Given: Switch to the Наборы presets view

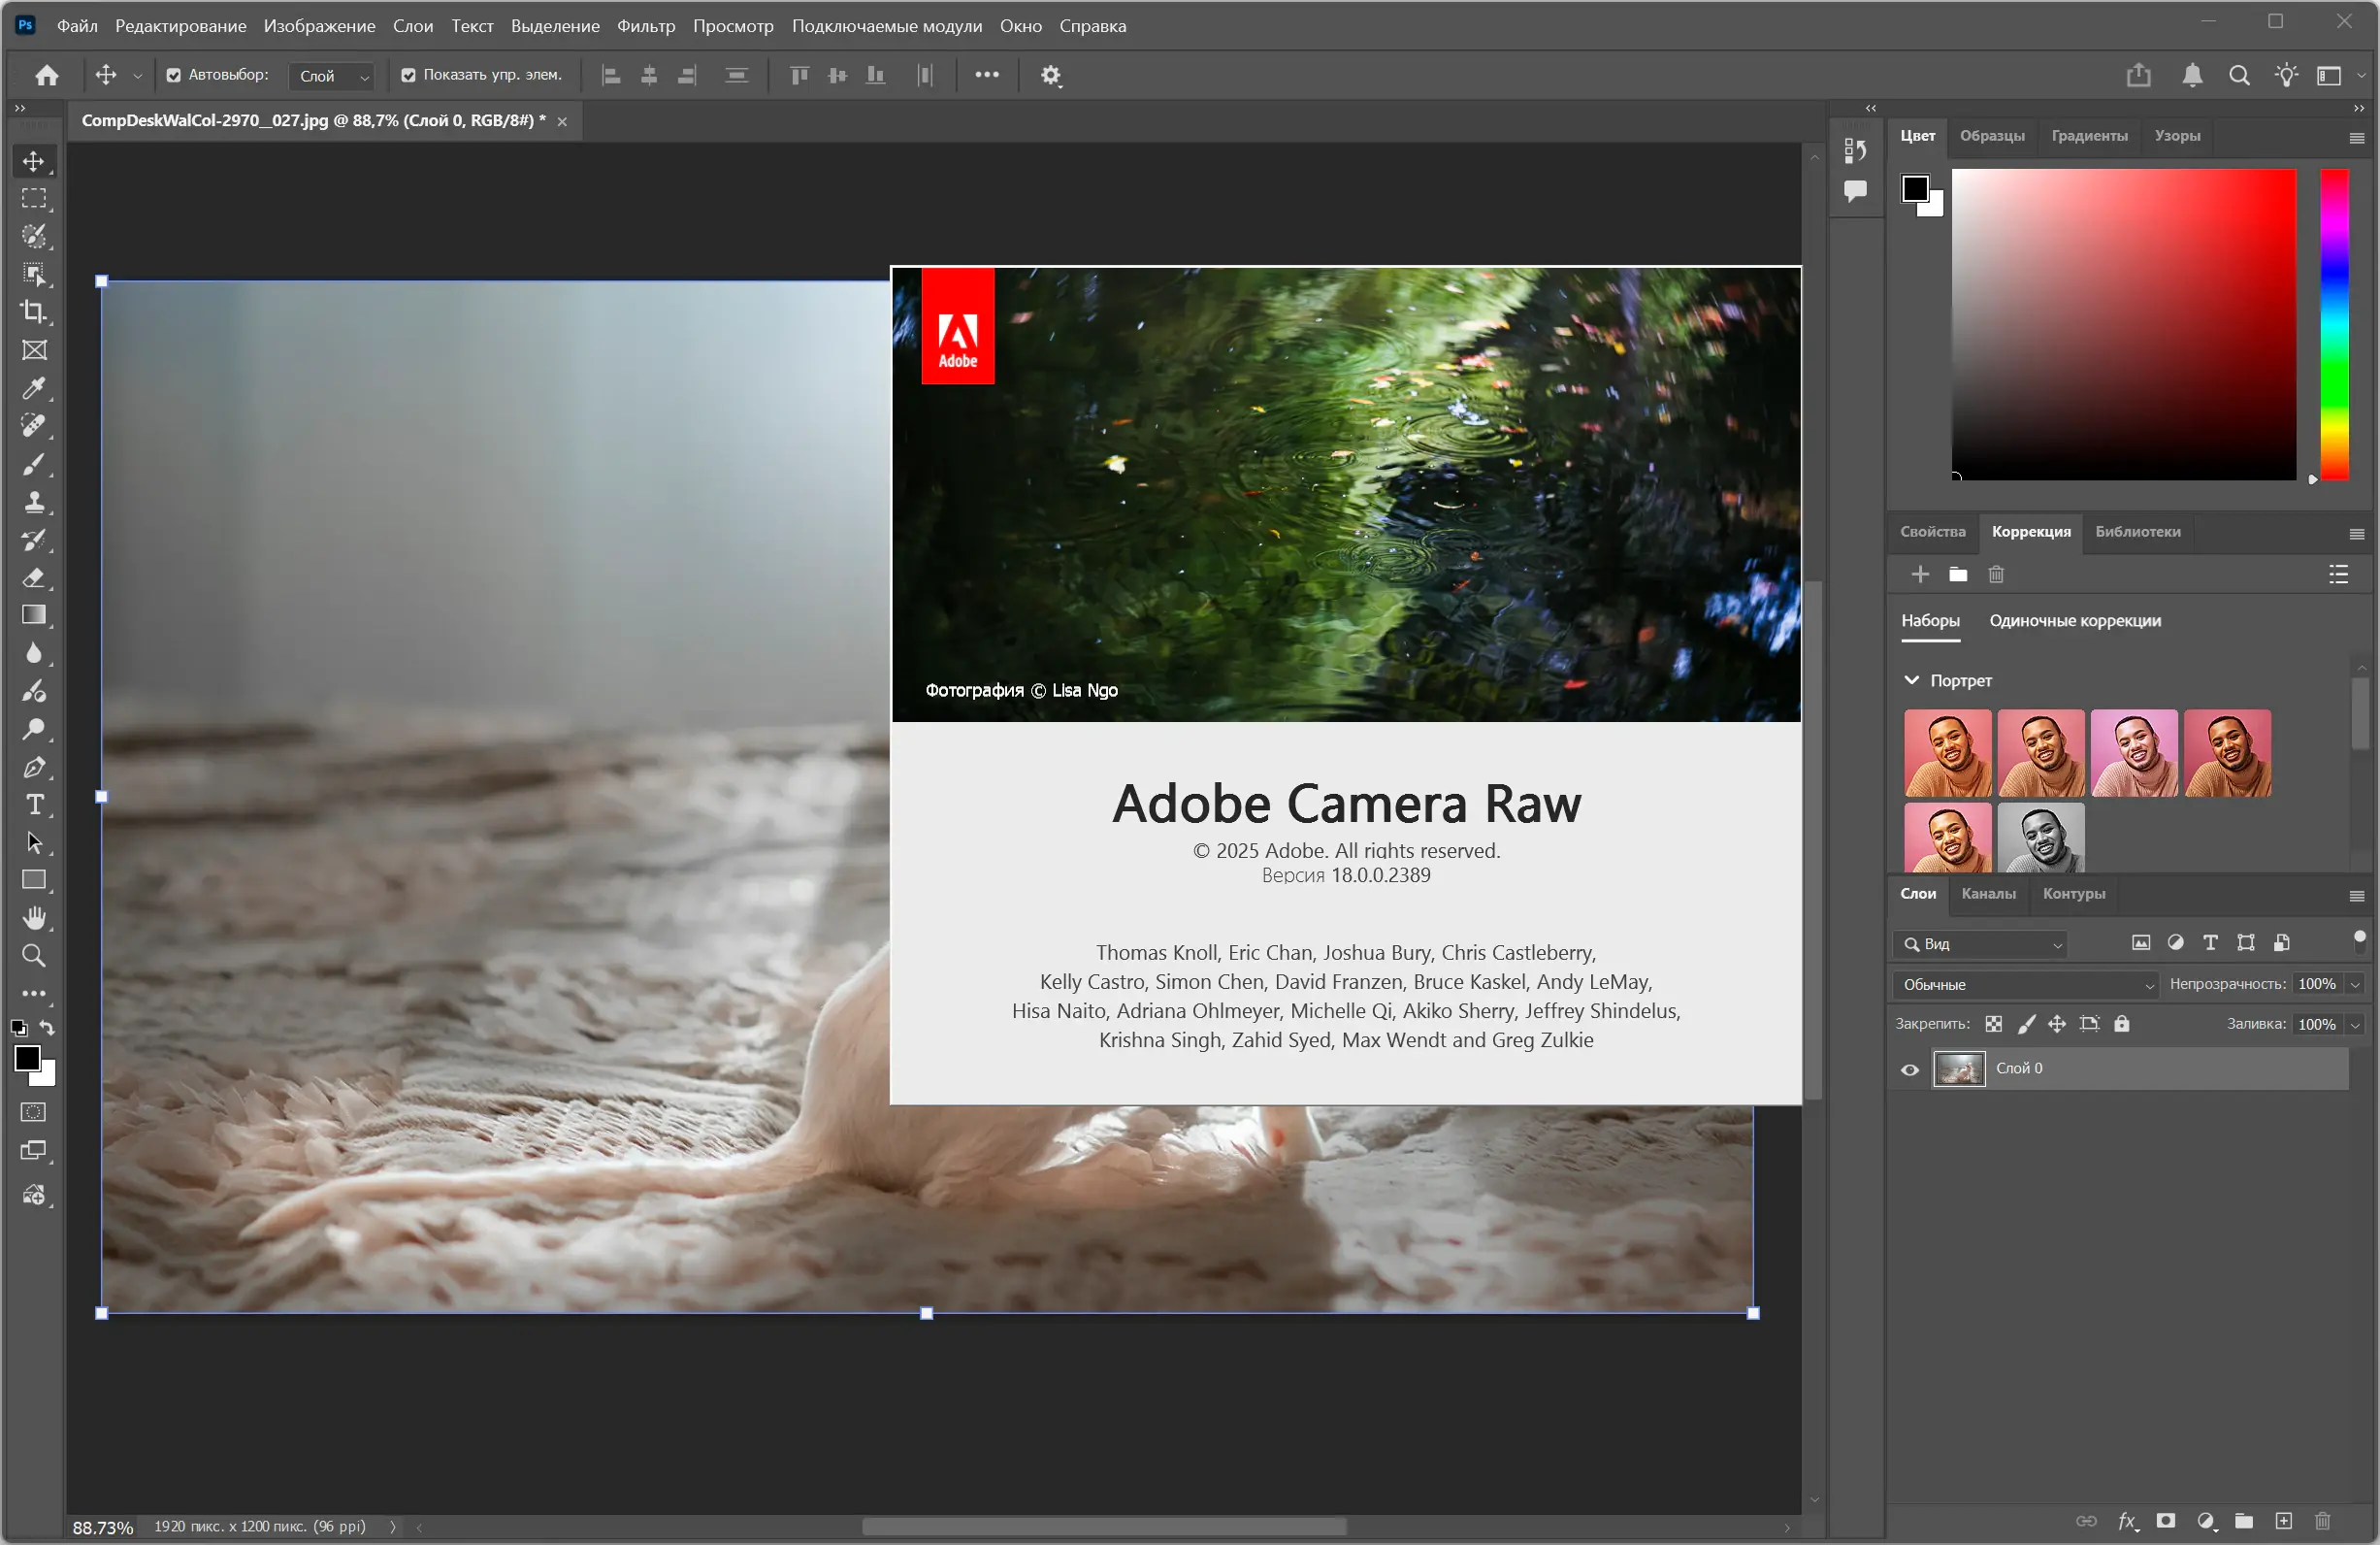Looking at the screenshot, I should (x=1929, y=621).
